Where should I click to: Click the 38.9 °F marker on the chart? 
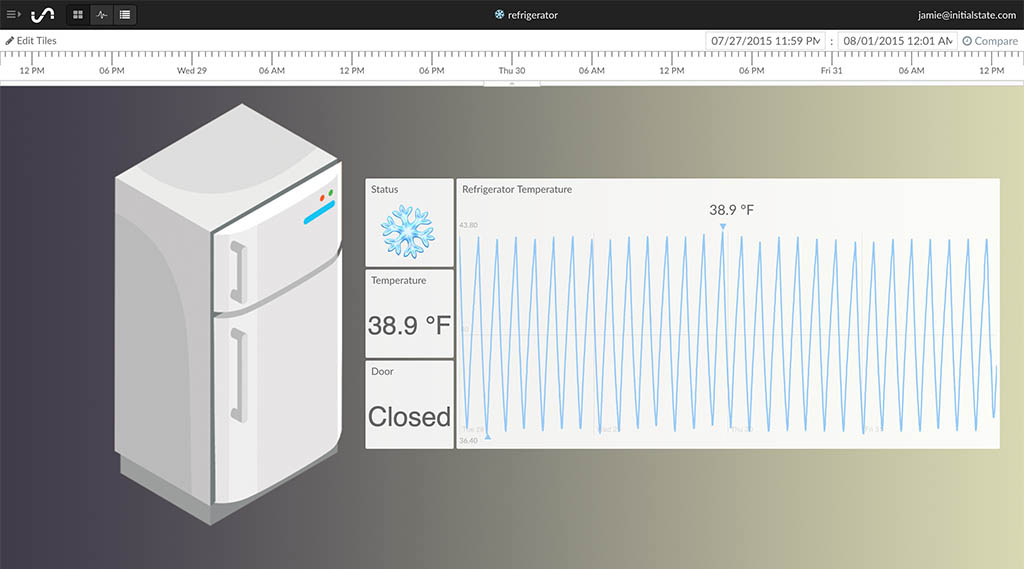coord(723,226)
